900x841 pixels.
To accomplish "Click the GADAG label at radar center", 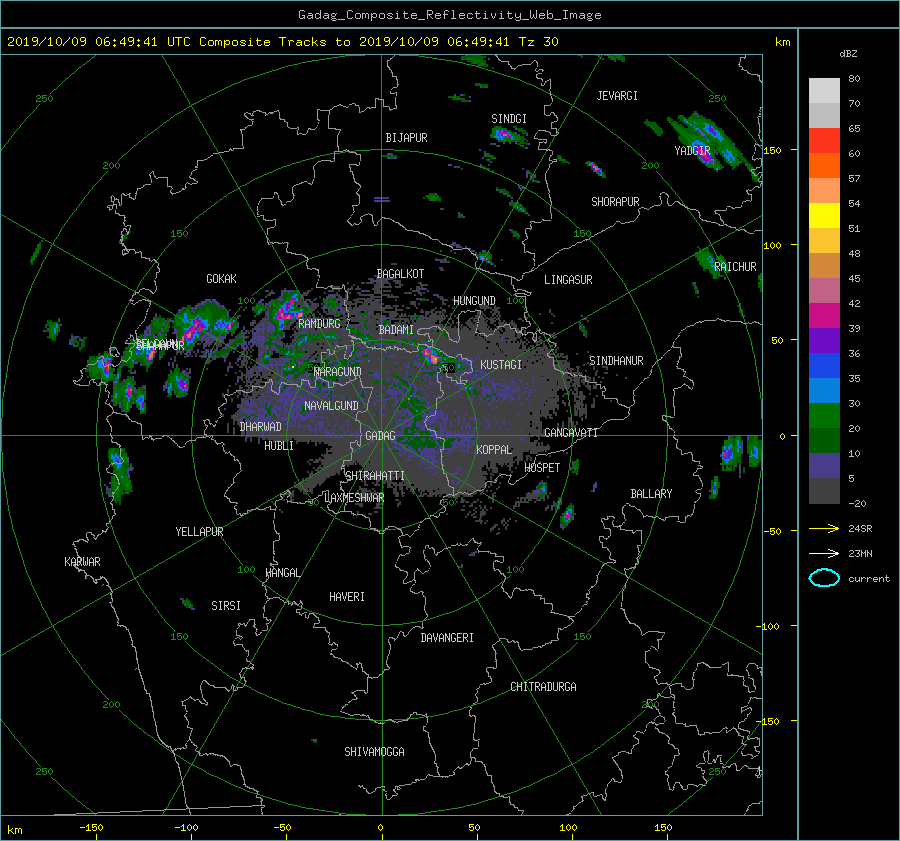I will 381,436.
